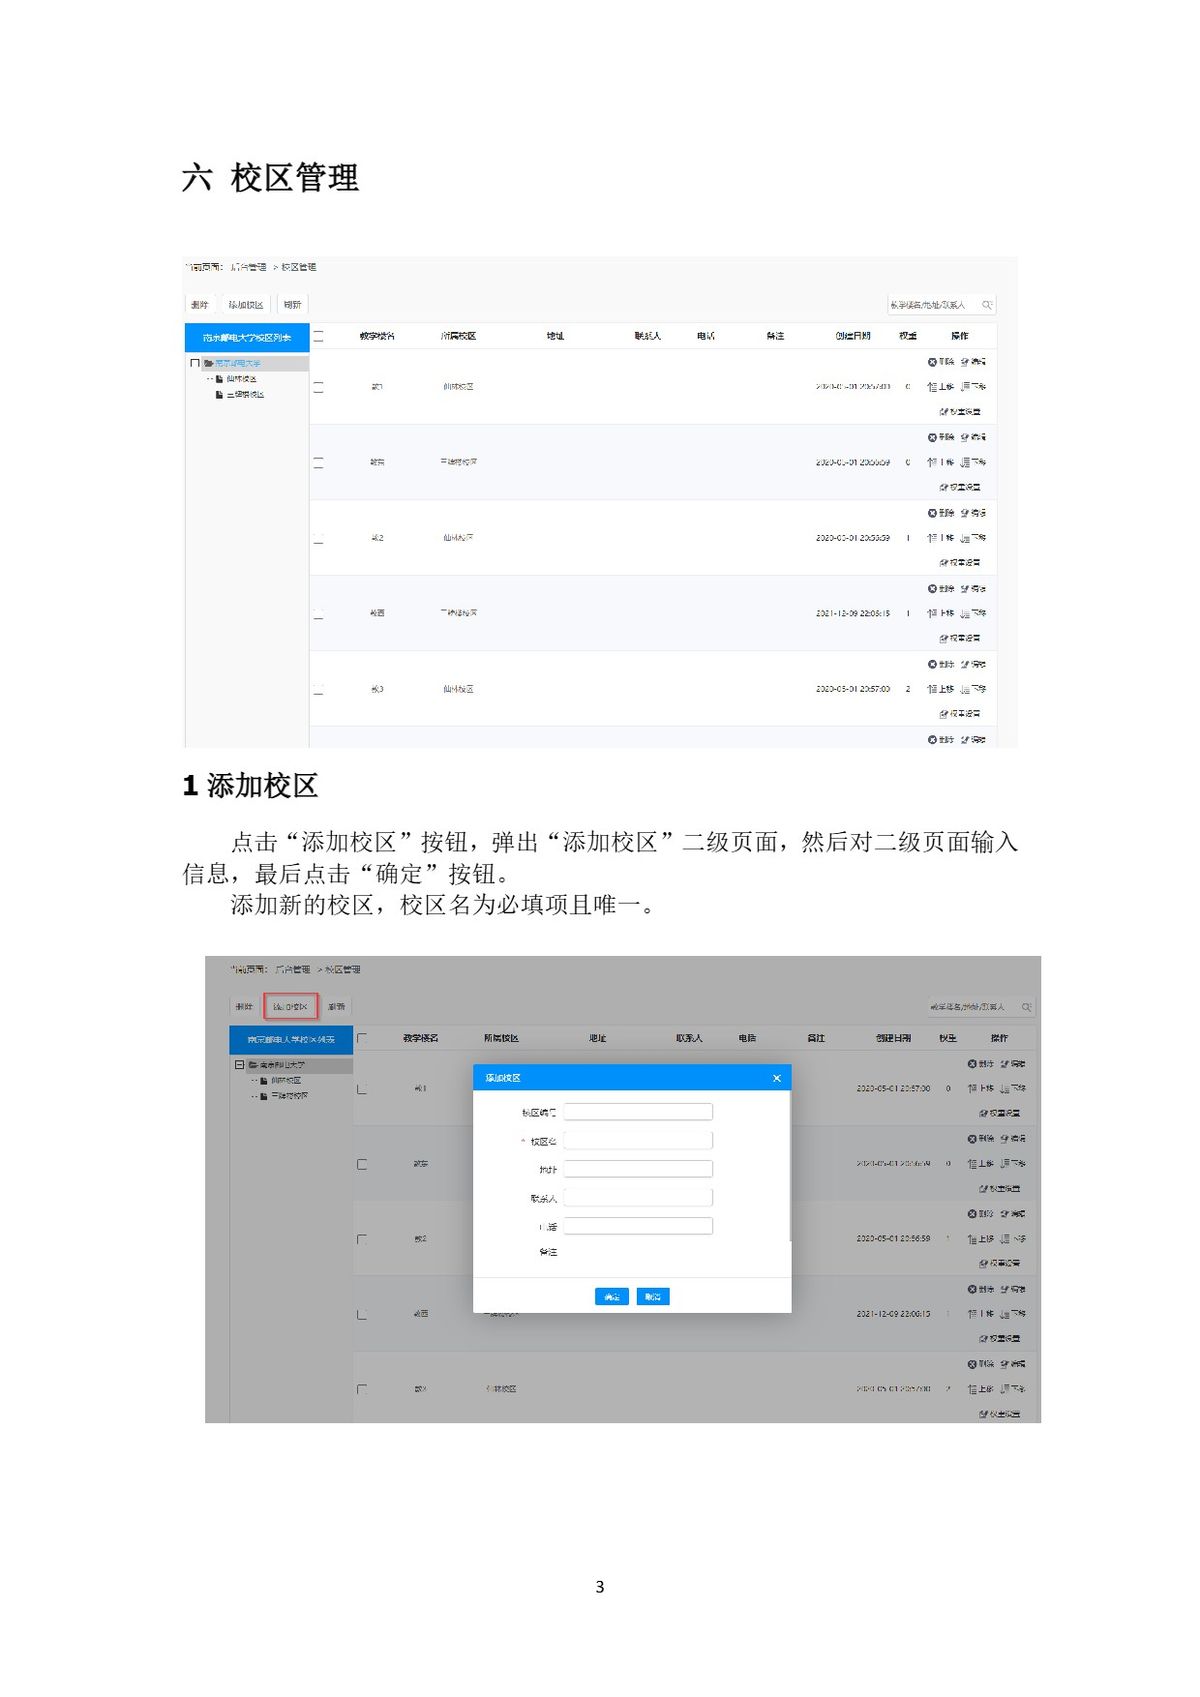Click 权重设置 icon in fifth row, upper table
The image size is (1200, 1697).
pos(944,714)
